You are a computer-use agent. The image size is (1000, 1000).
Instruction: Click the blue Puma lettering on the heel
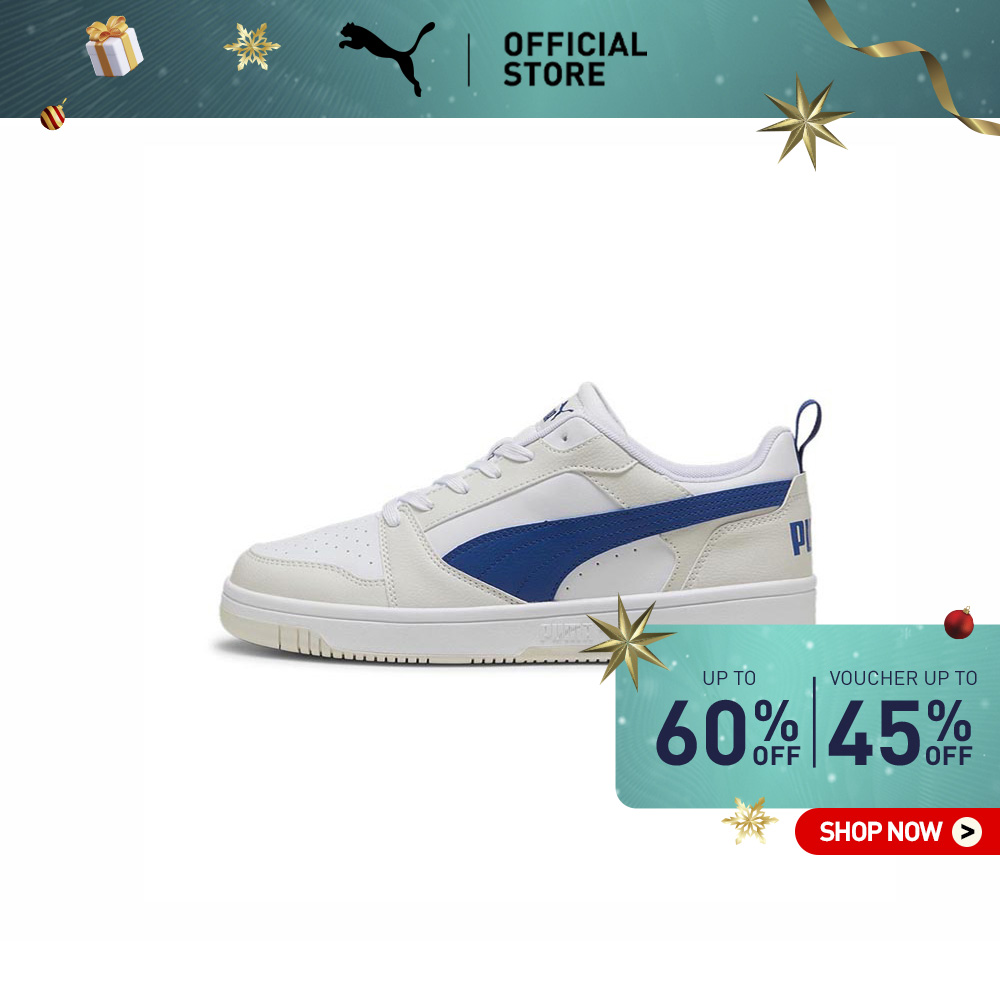click(x=800, y=538)
